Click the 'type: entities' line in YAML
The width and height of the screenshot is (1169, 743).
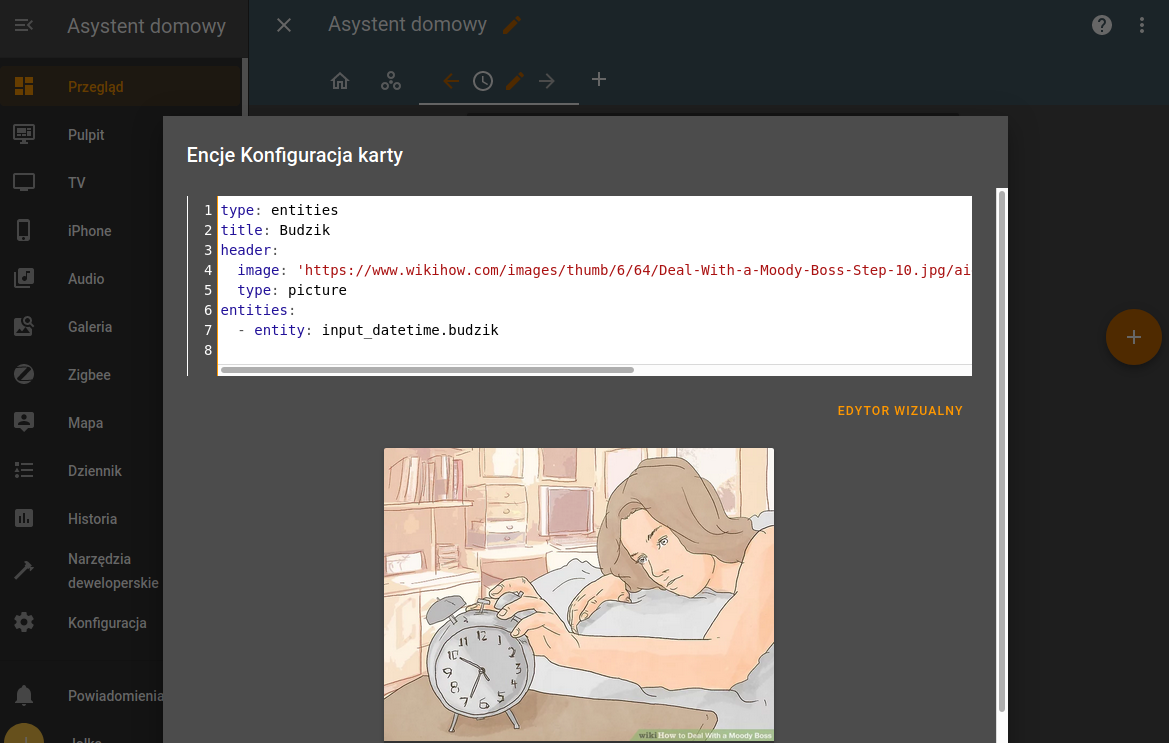(280, 210)
